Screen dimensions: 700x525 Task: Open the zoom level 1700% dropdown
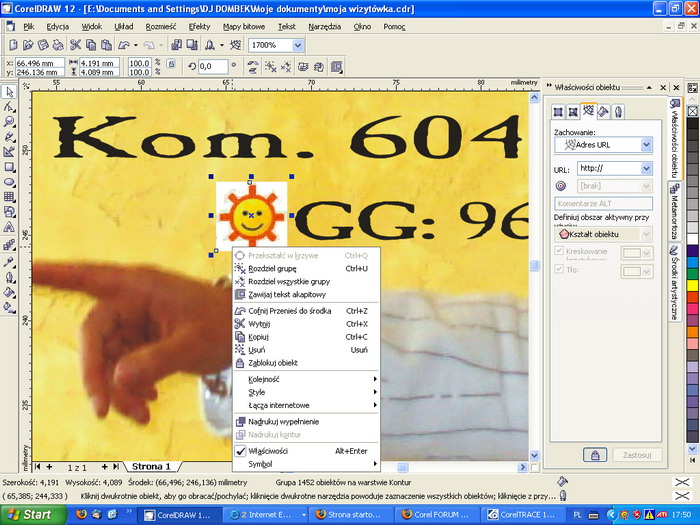pos(297,45)
